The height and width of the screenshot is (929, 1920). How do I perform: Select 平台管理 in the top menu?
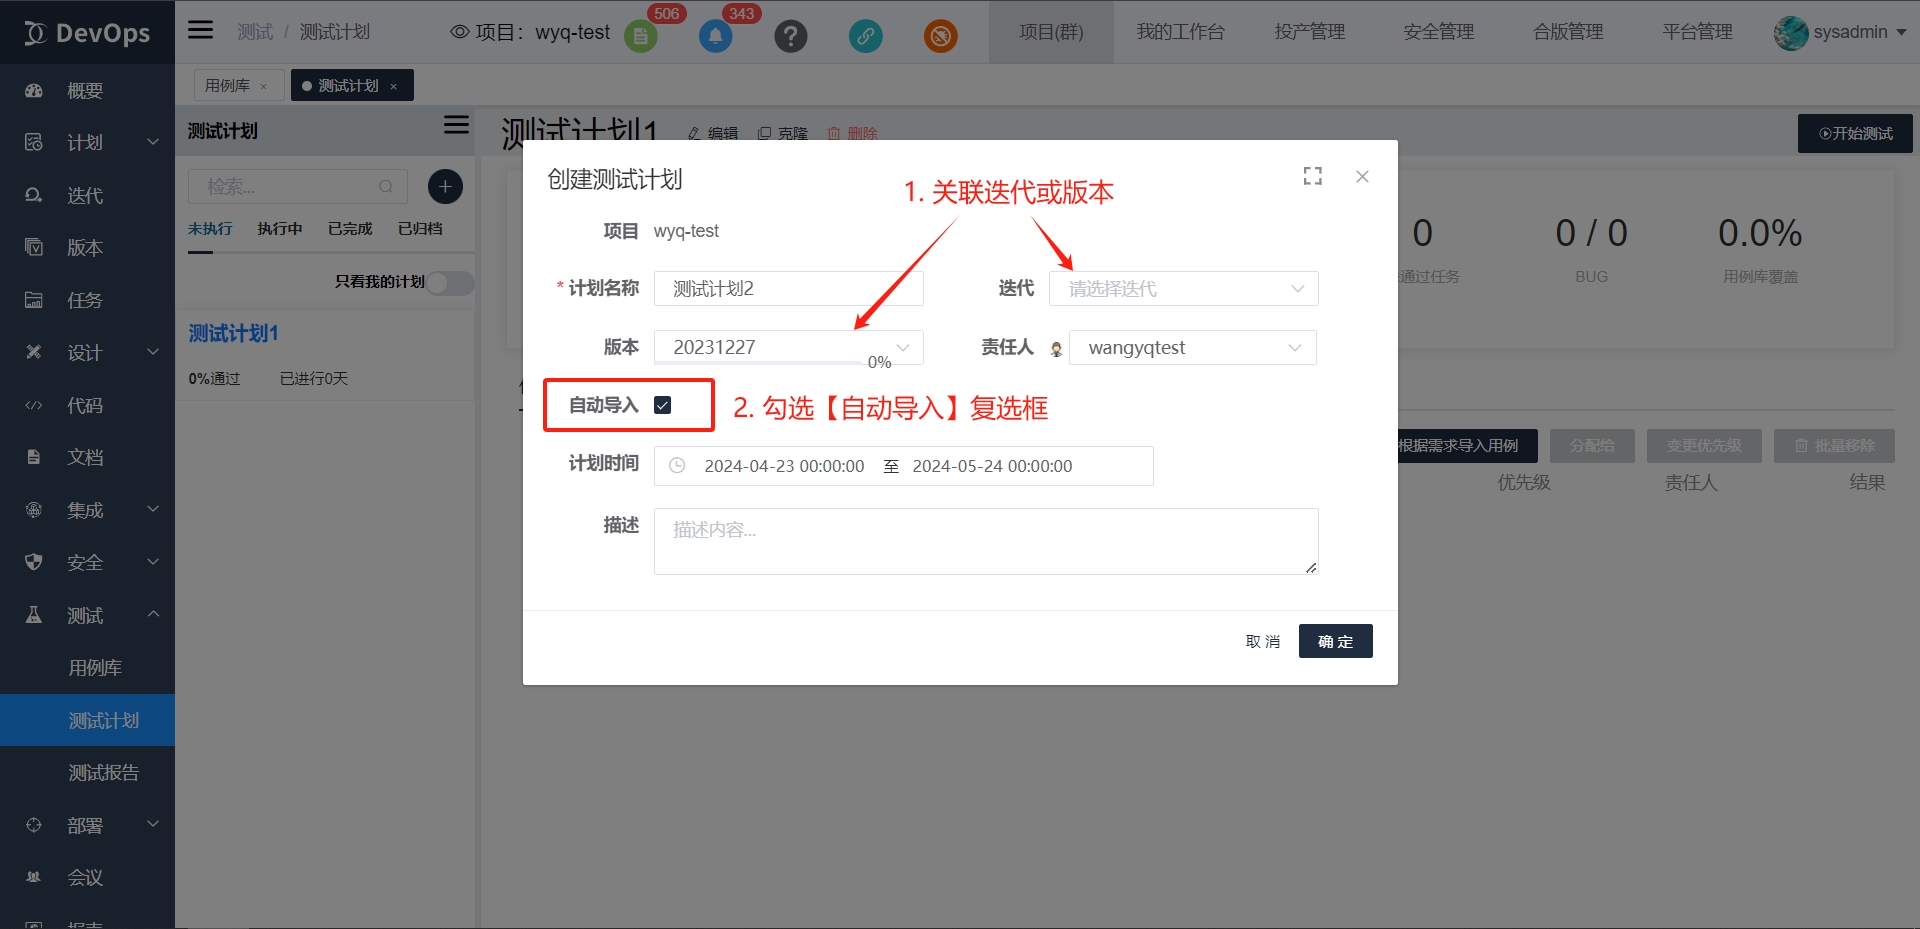tap(1696, 31)
